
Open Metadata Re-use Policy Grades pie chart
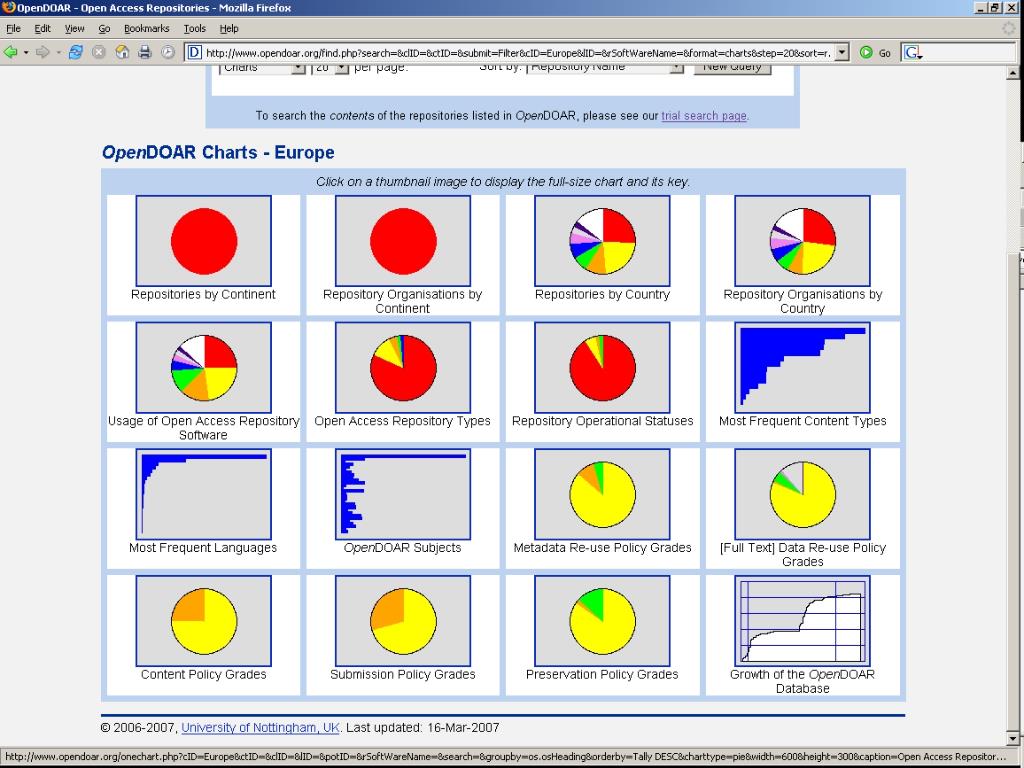click(602, 494)
